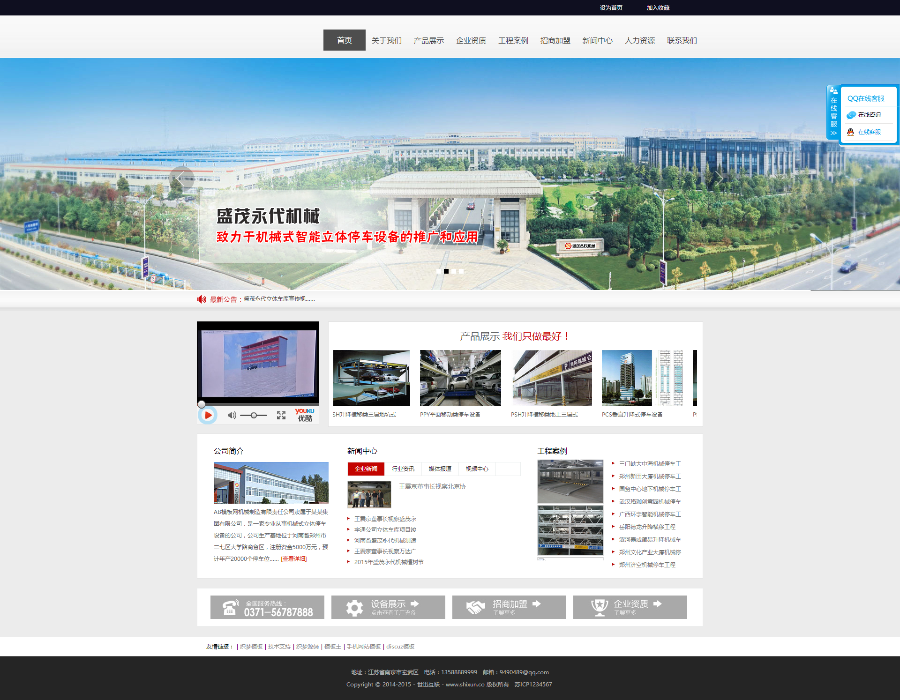This screenshot has height=700, width=900.
Task: Open the 产品展示 menu item
Action: coord(429,40)
